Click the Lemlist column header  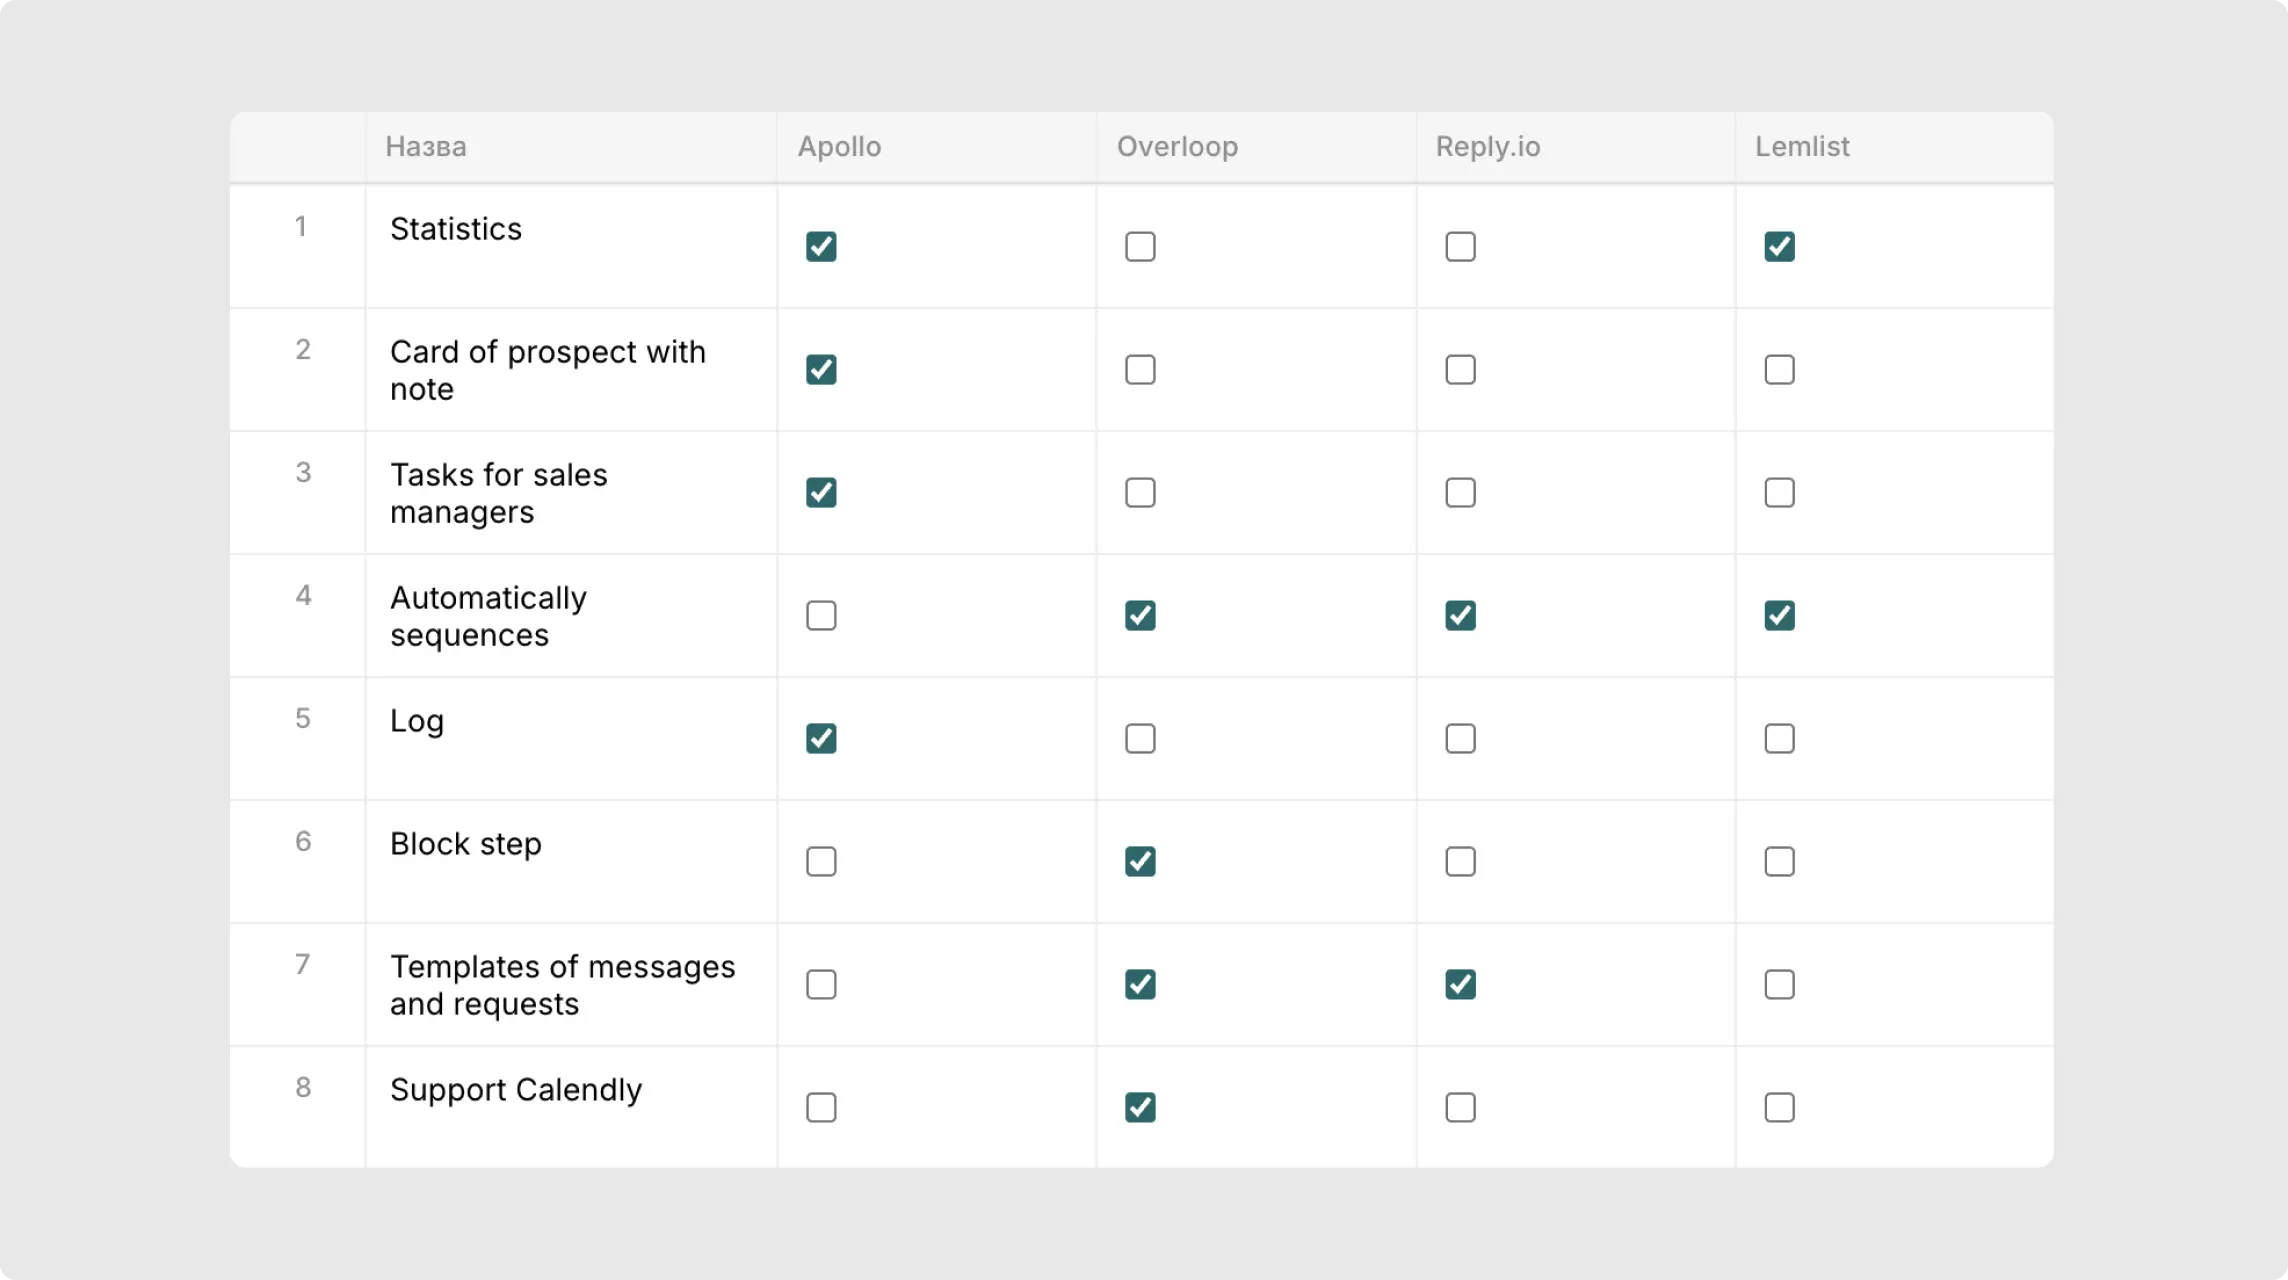point(1895,147)
